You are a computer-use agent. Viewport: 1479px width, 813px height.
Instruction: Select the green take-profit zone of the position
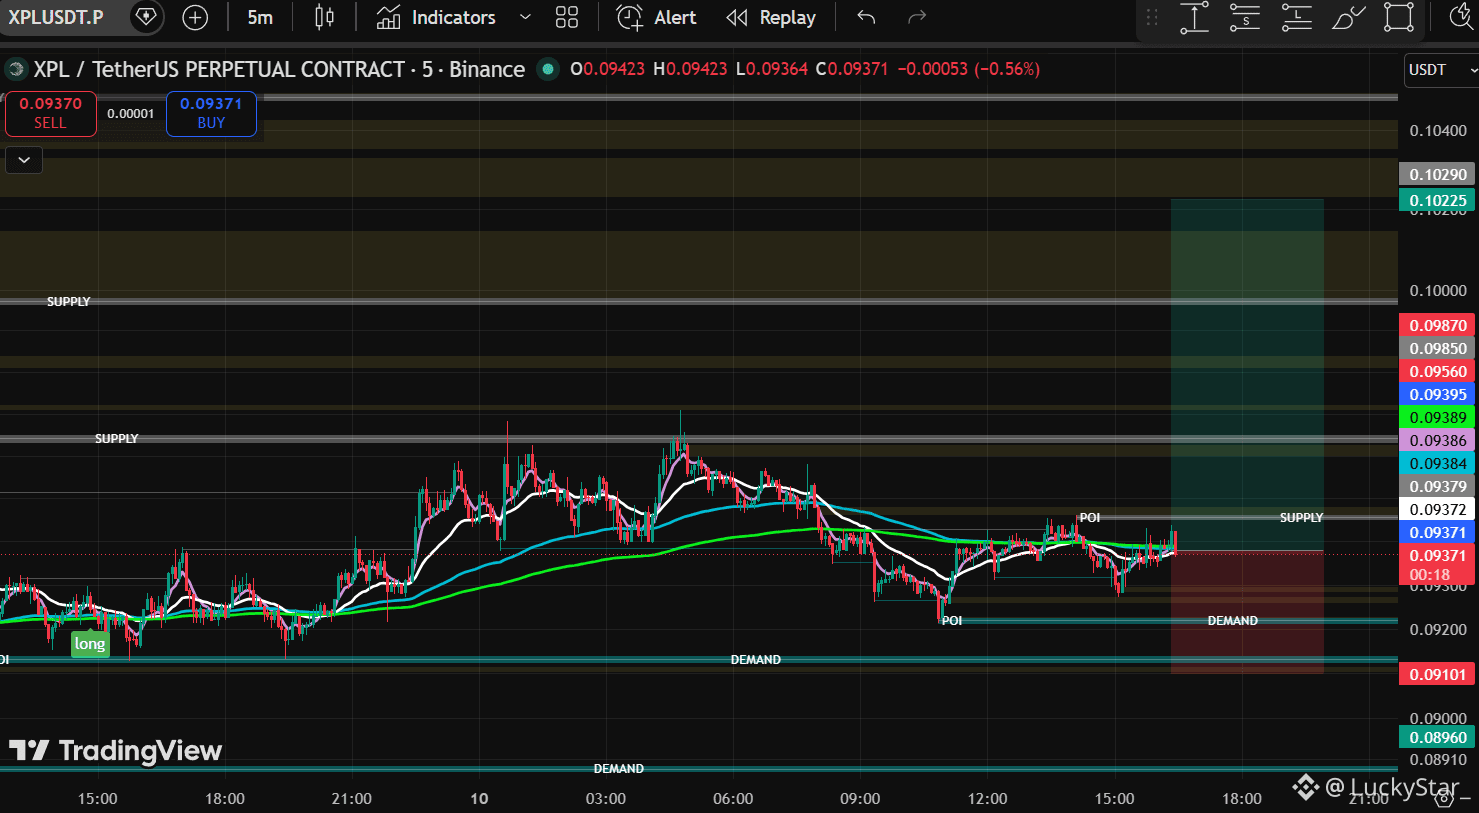[x=1247, y=375]
